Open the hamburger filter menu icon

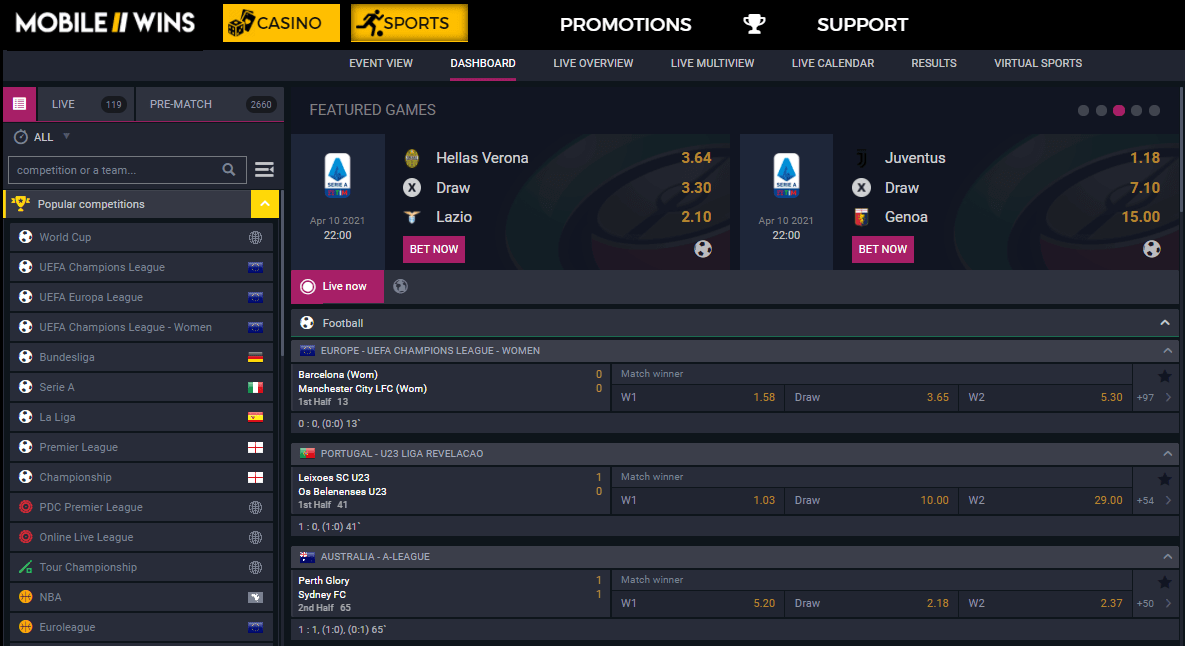click(265, 169)
